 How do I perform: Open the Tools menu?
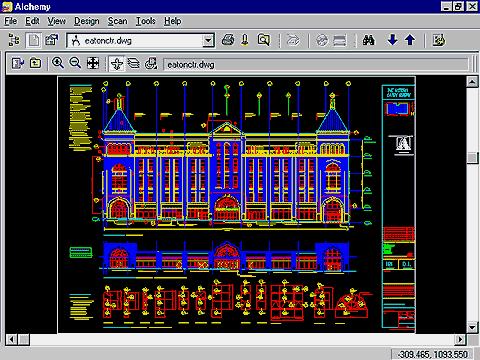point(146,21)
